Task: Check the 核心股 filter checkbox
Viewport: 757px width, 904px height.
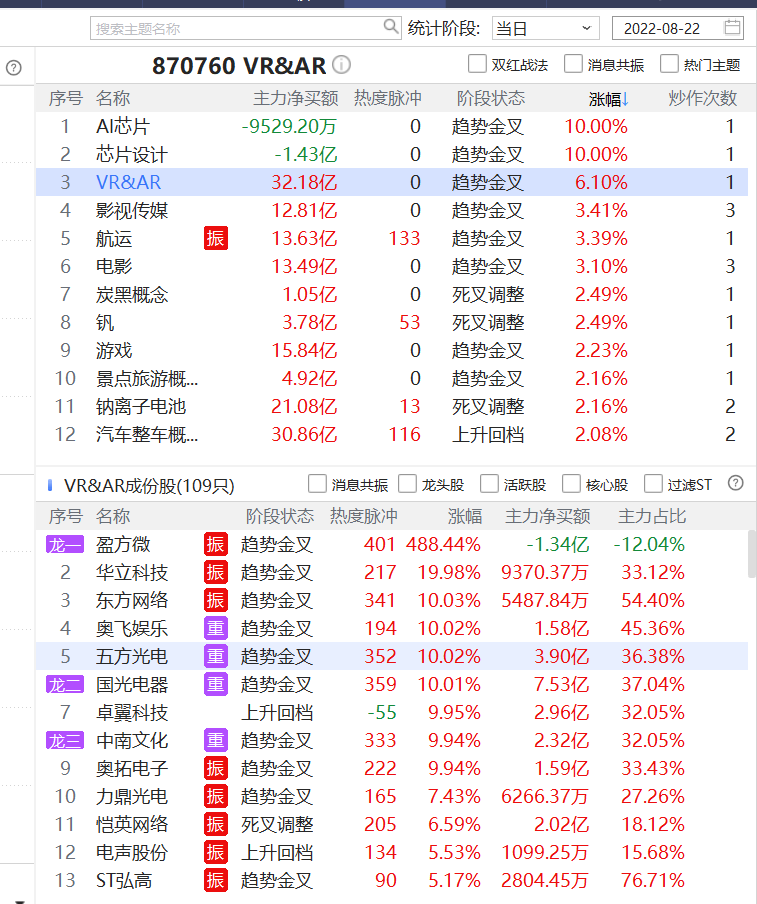Action: click(571, 484)
